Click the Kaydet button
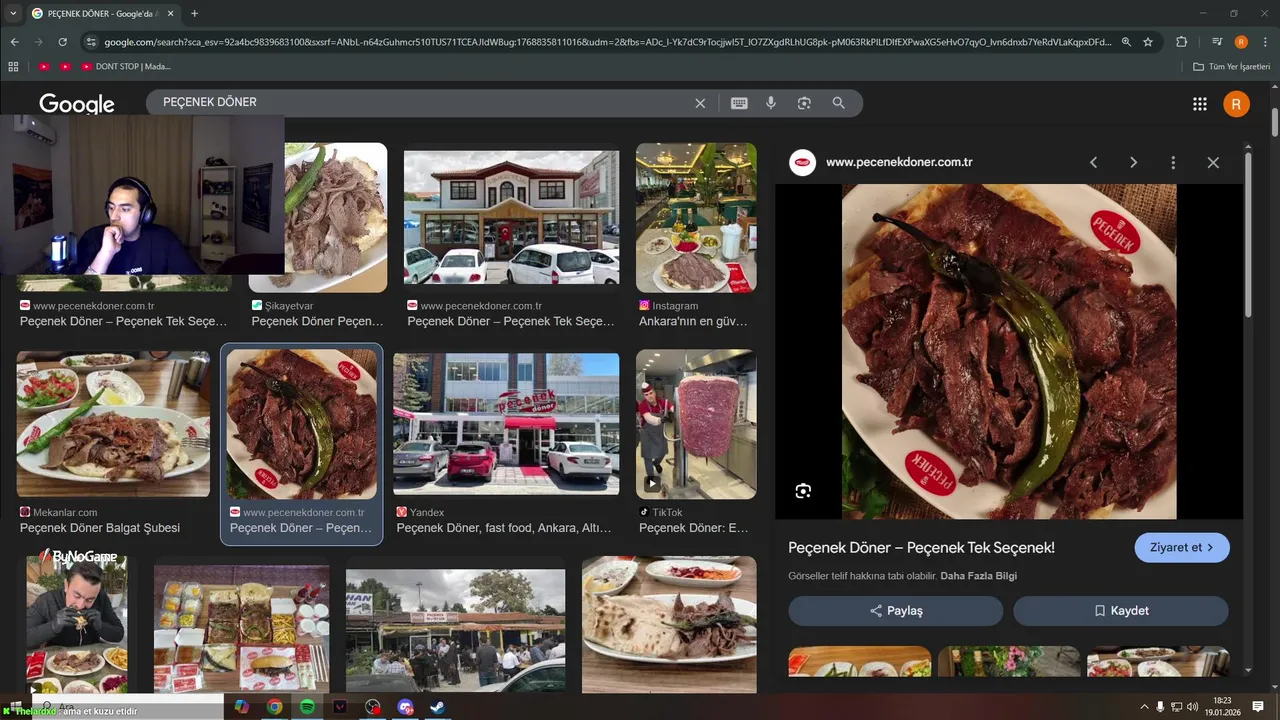Viewport: 1280px width, 720px height. coord(1121,611)
